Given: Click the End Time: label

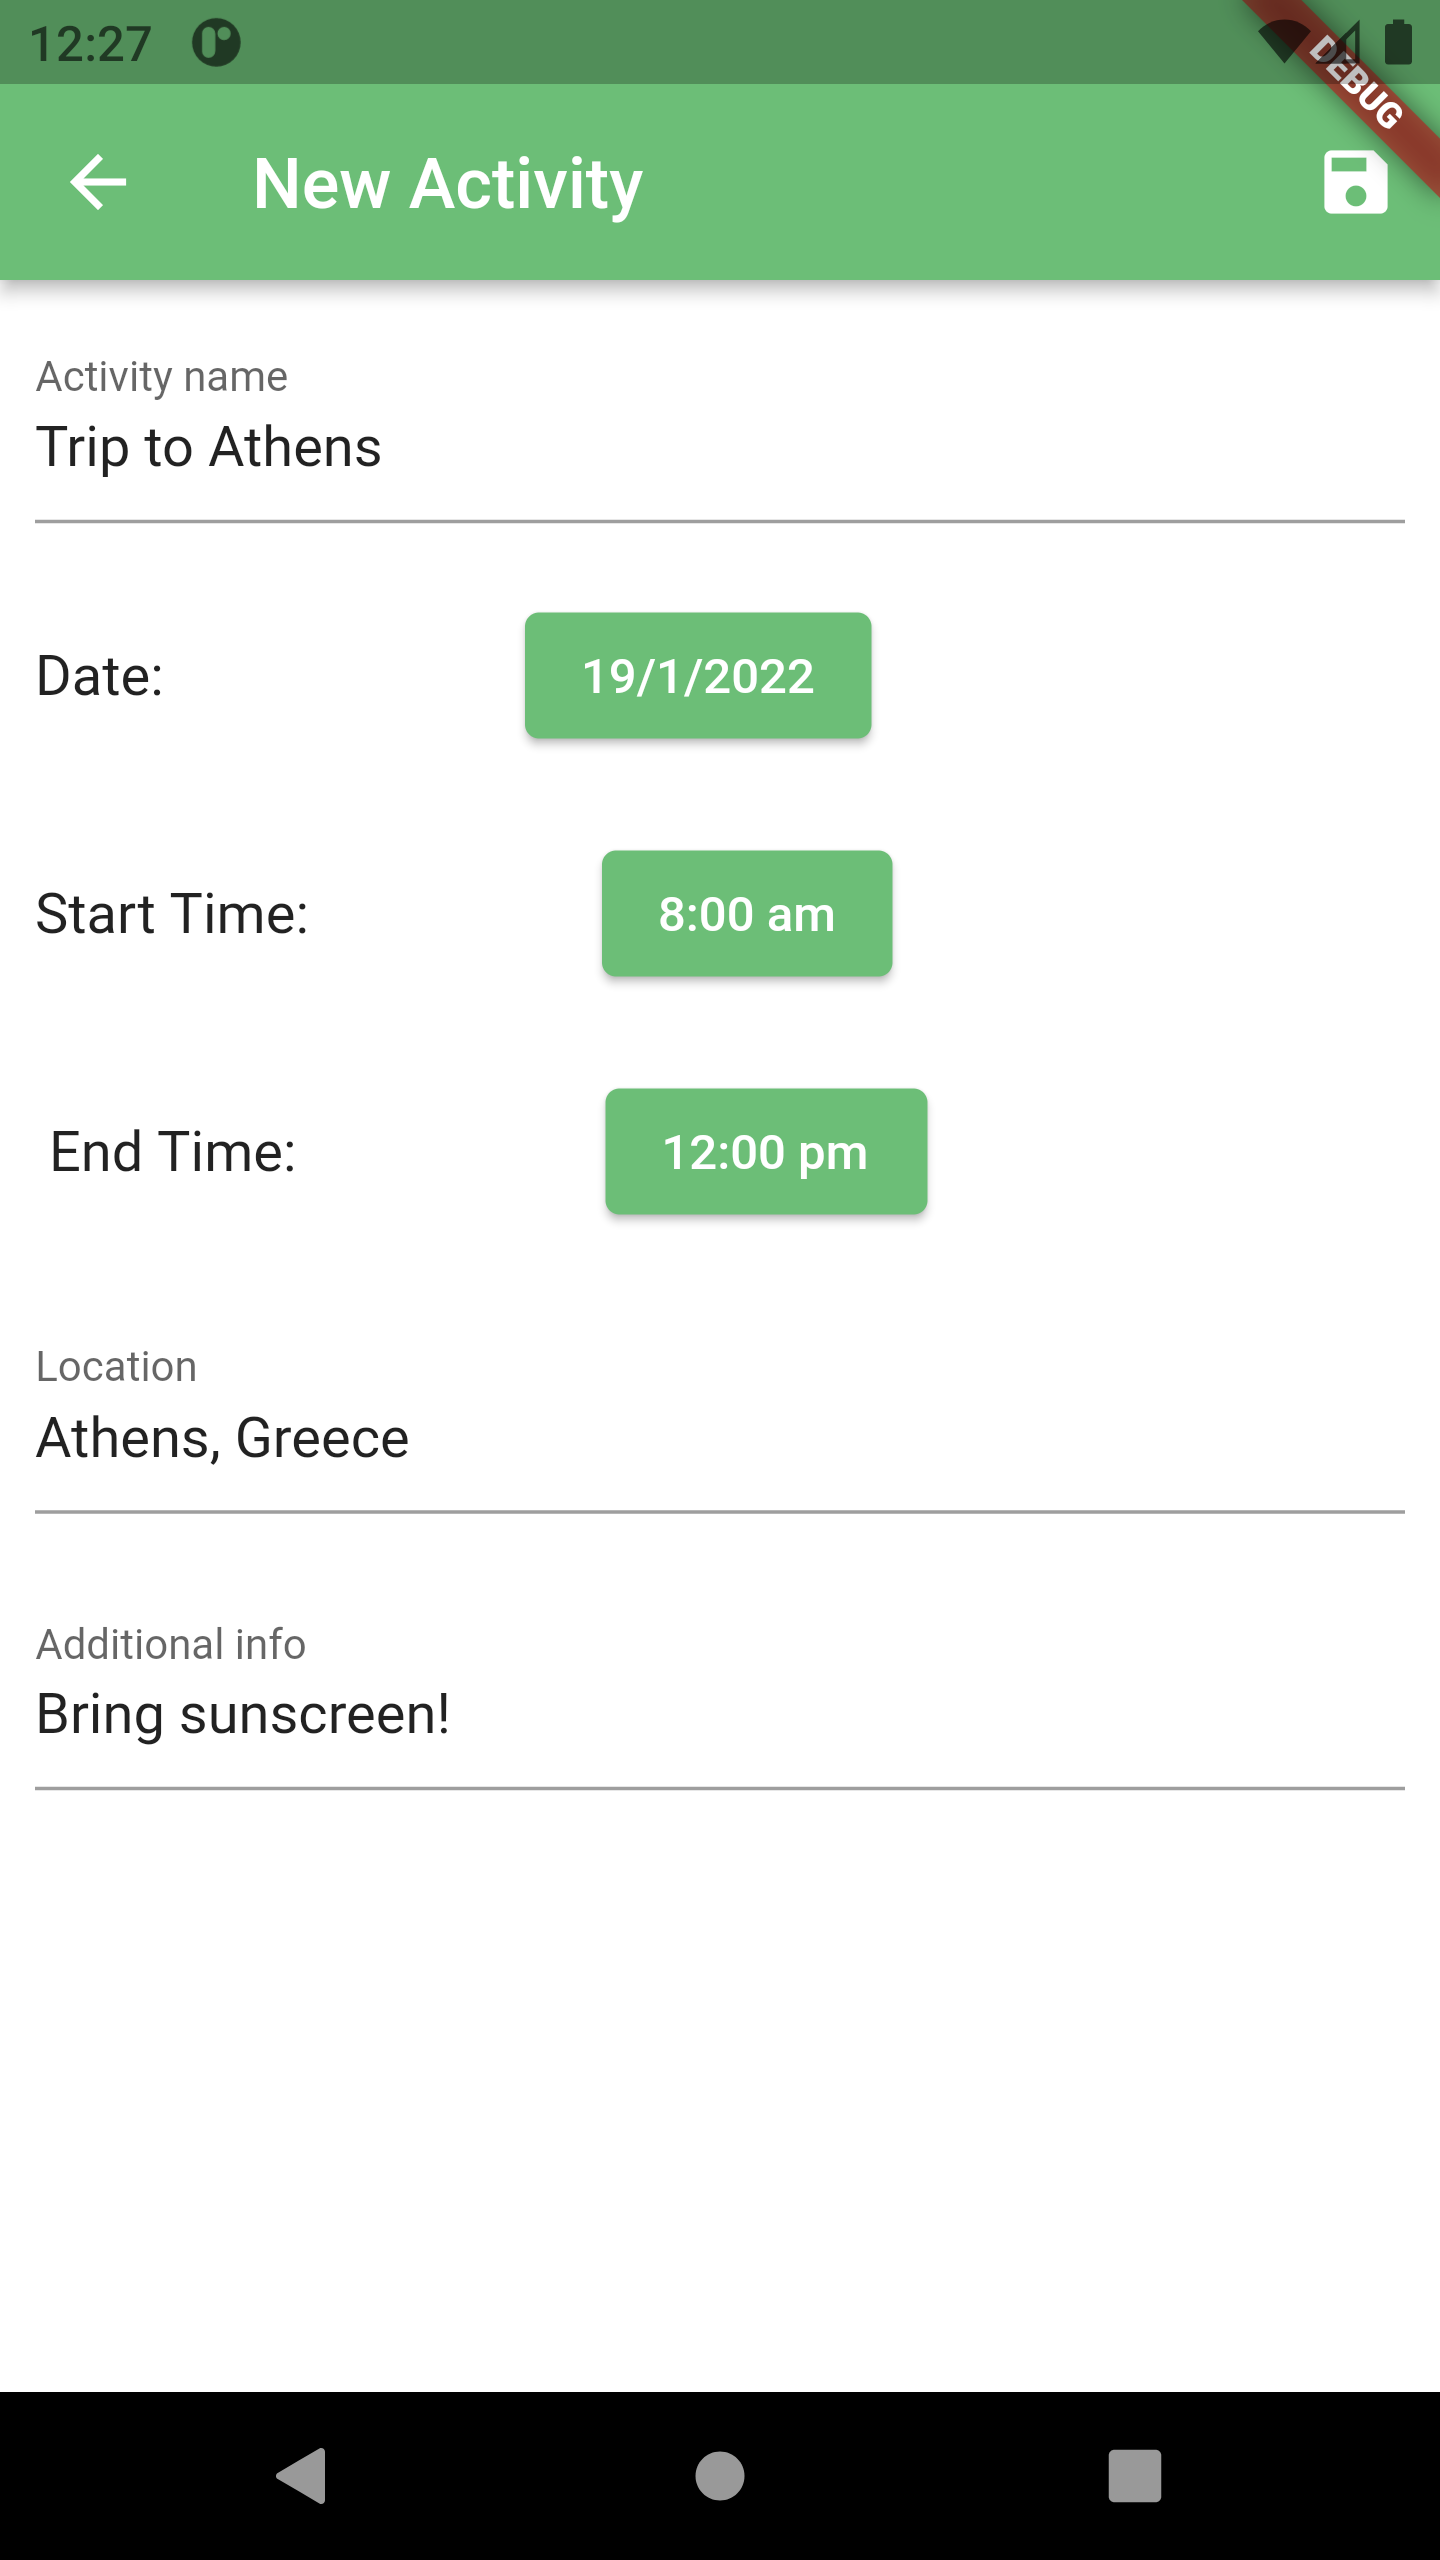Looking at the screenshot, I should (173, 1152).
